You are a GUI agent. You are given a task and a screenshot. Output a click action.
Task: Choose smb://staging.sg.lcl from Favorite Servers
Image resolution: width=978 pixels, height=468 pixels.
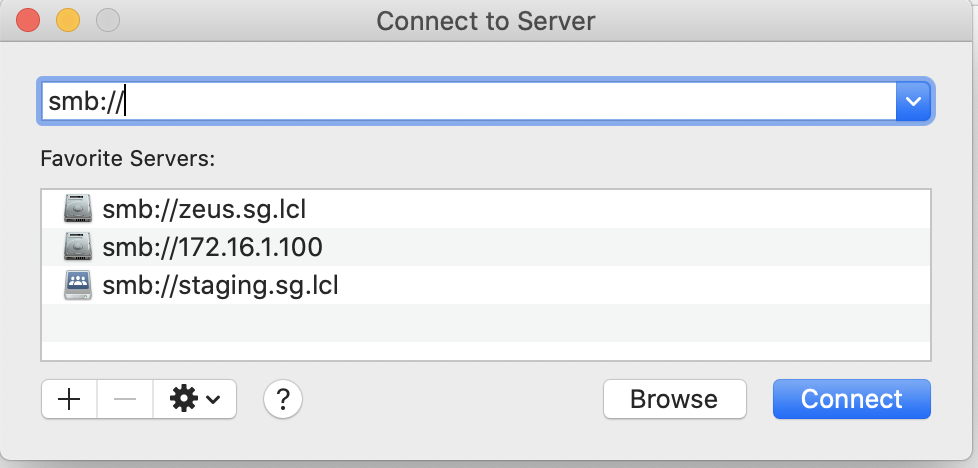point(220,285)
